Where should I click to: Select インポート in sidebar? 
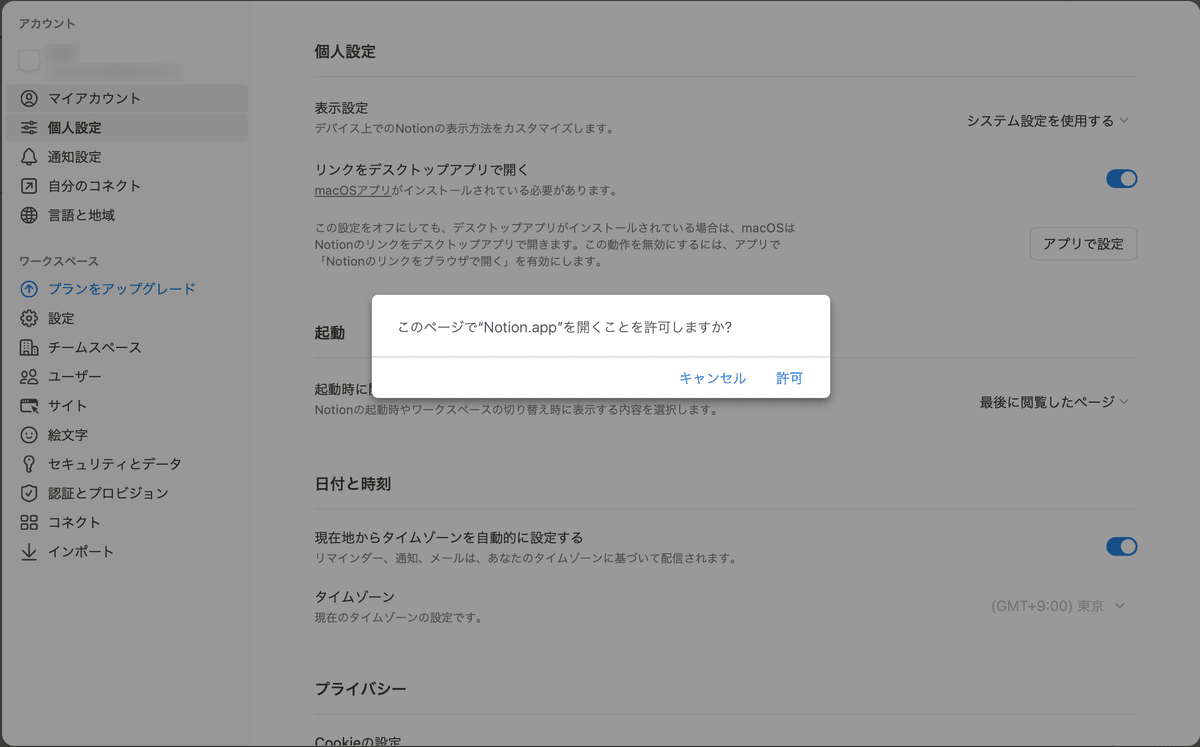pos(126,551)
